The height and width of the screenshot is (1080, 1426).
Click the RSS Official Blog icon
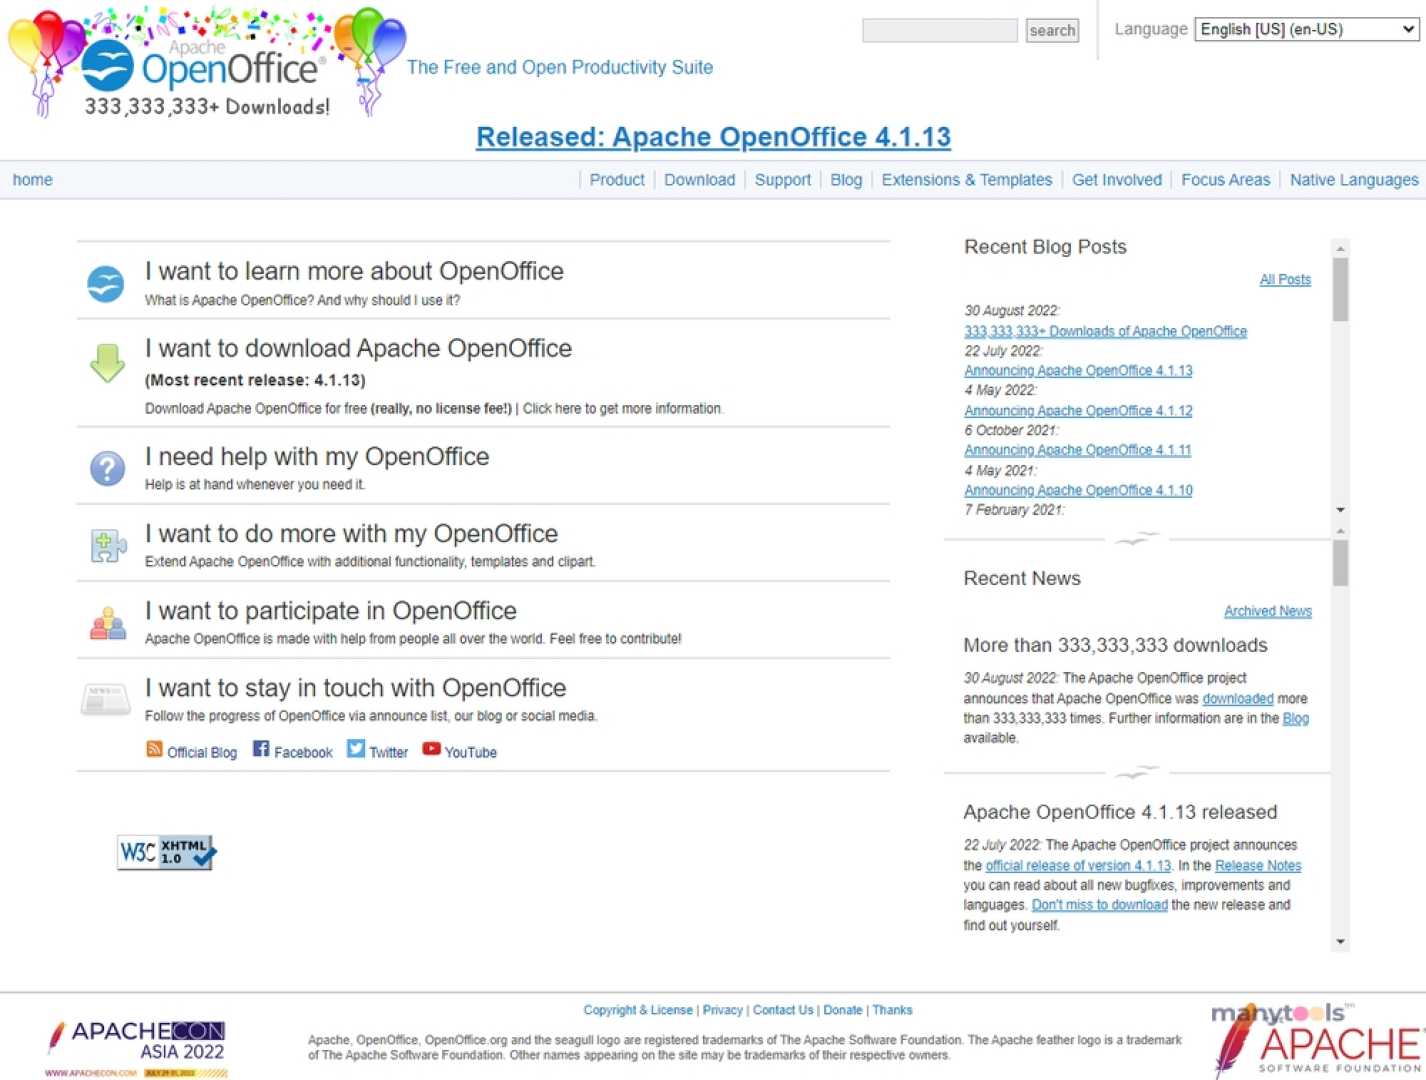[154, 749]
